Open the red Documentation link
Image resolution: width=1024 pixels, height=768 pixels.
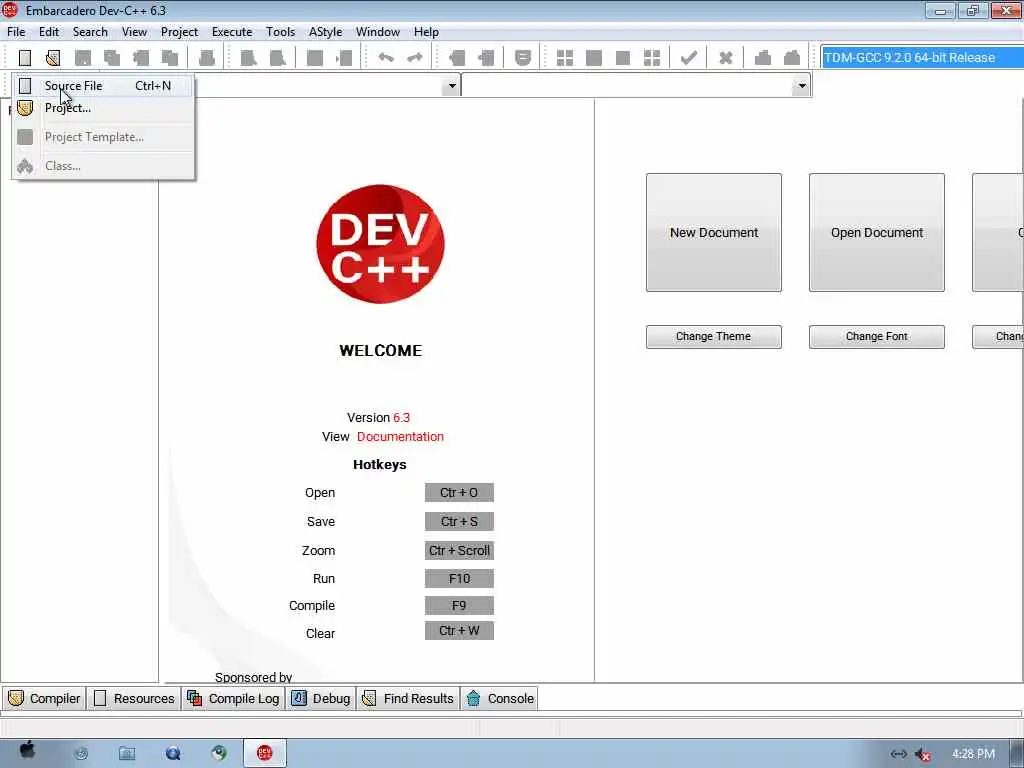pyautogui.click(x=400, y=436)
